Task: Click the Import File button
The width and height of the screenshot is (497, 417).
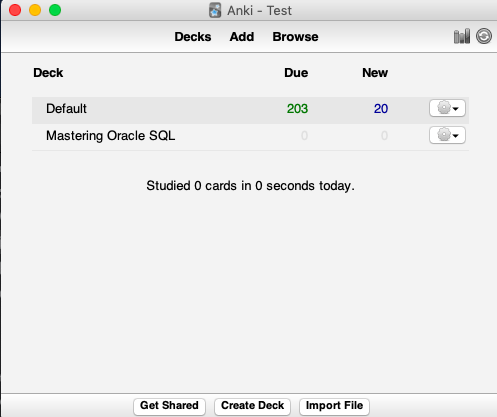Action: pyautogui.click(x=334, y=406)
